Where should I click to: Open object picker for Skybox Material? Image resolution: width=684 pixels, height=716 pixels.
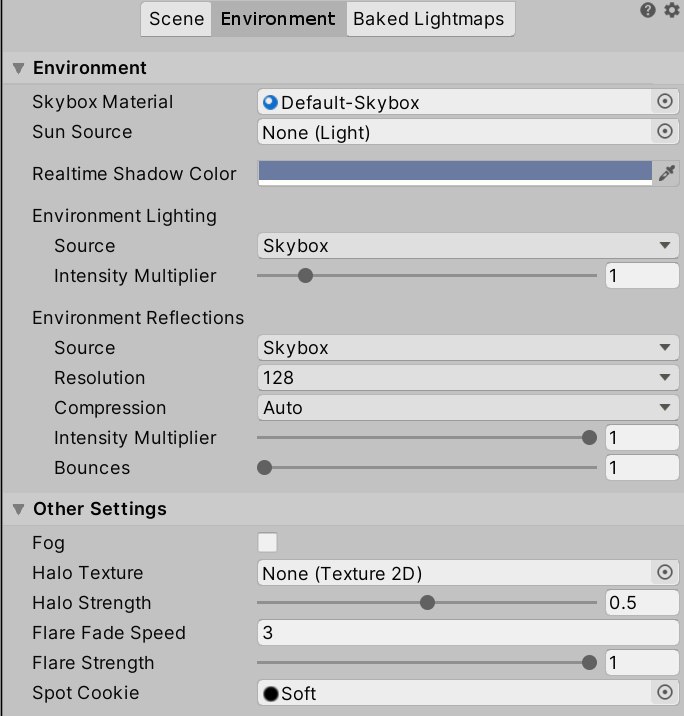pos(664,101)
